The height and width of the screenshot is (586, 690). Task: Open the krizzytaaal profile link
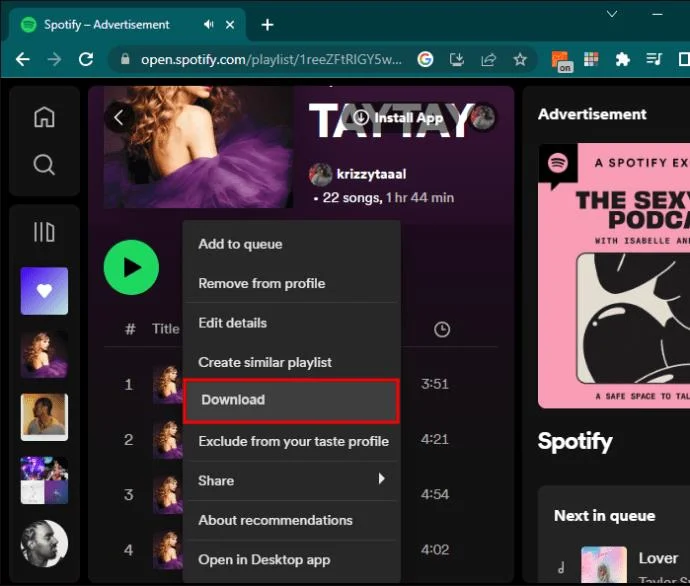coord(371,174)
